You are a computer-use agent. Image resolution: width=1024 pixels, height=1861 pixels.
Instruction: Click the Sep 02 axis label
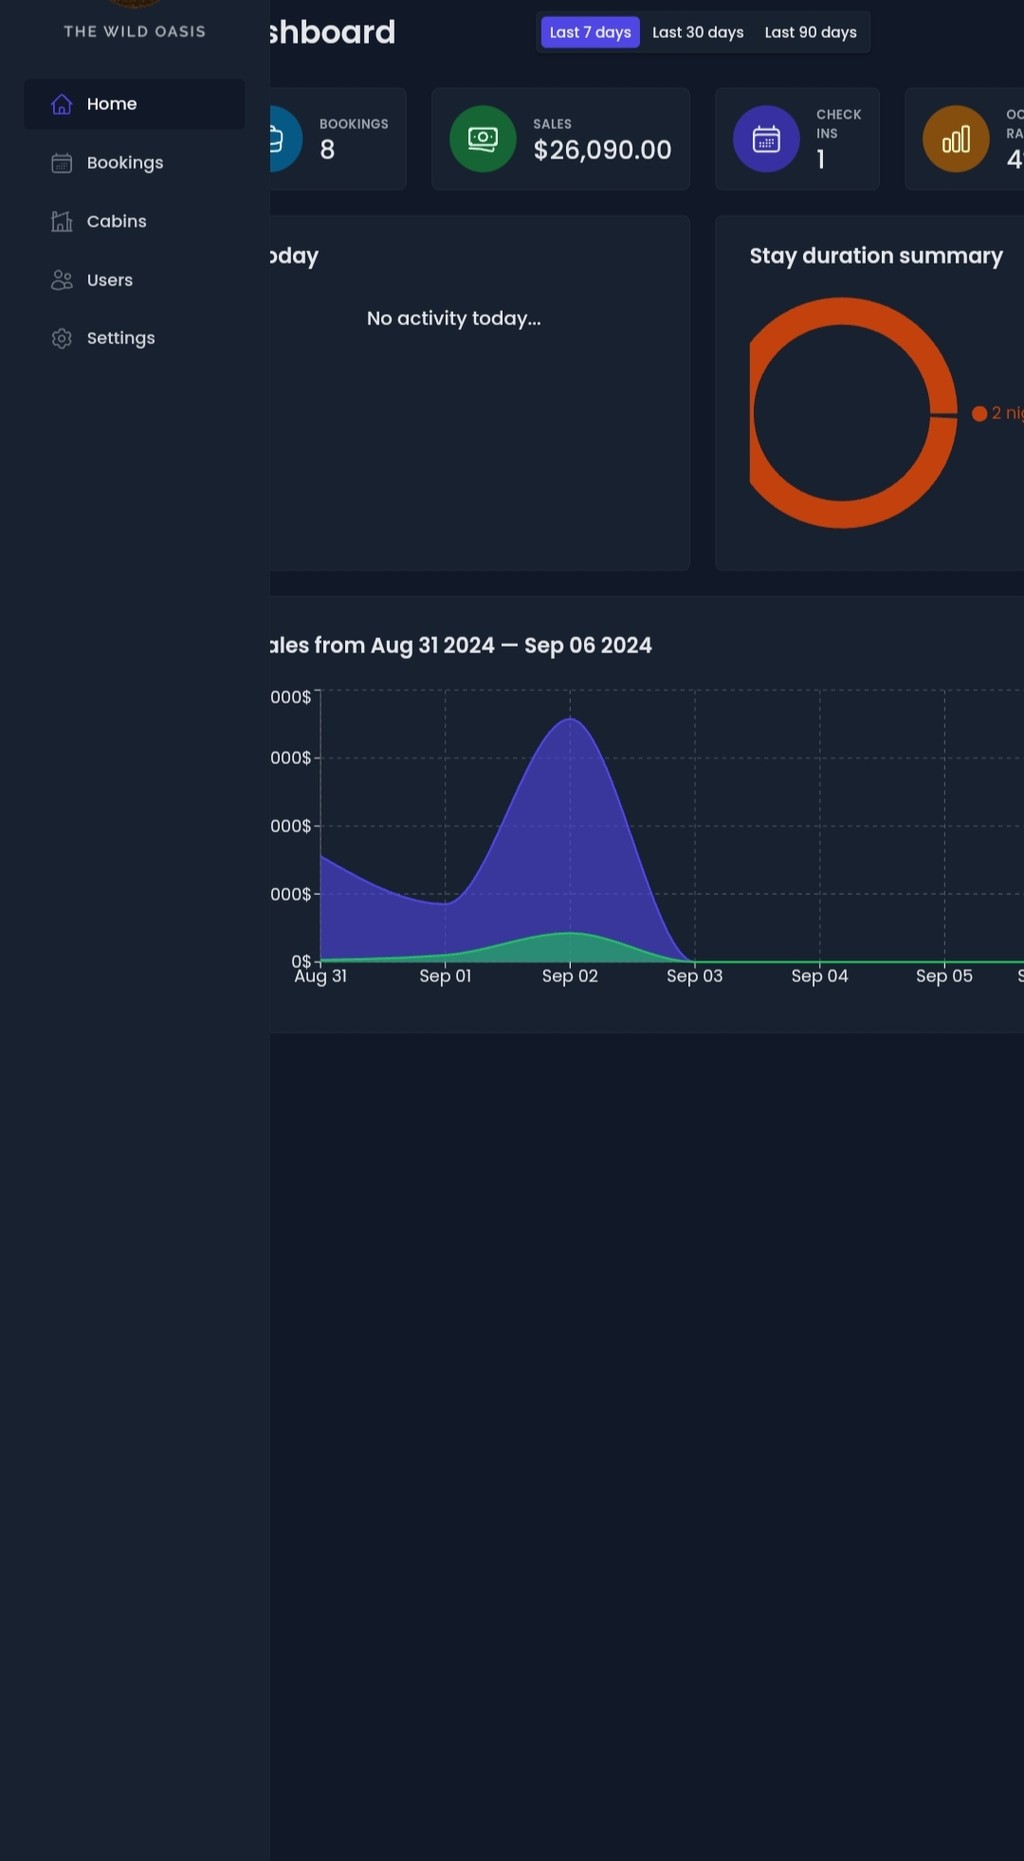coord(570,976)
